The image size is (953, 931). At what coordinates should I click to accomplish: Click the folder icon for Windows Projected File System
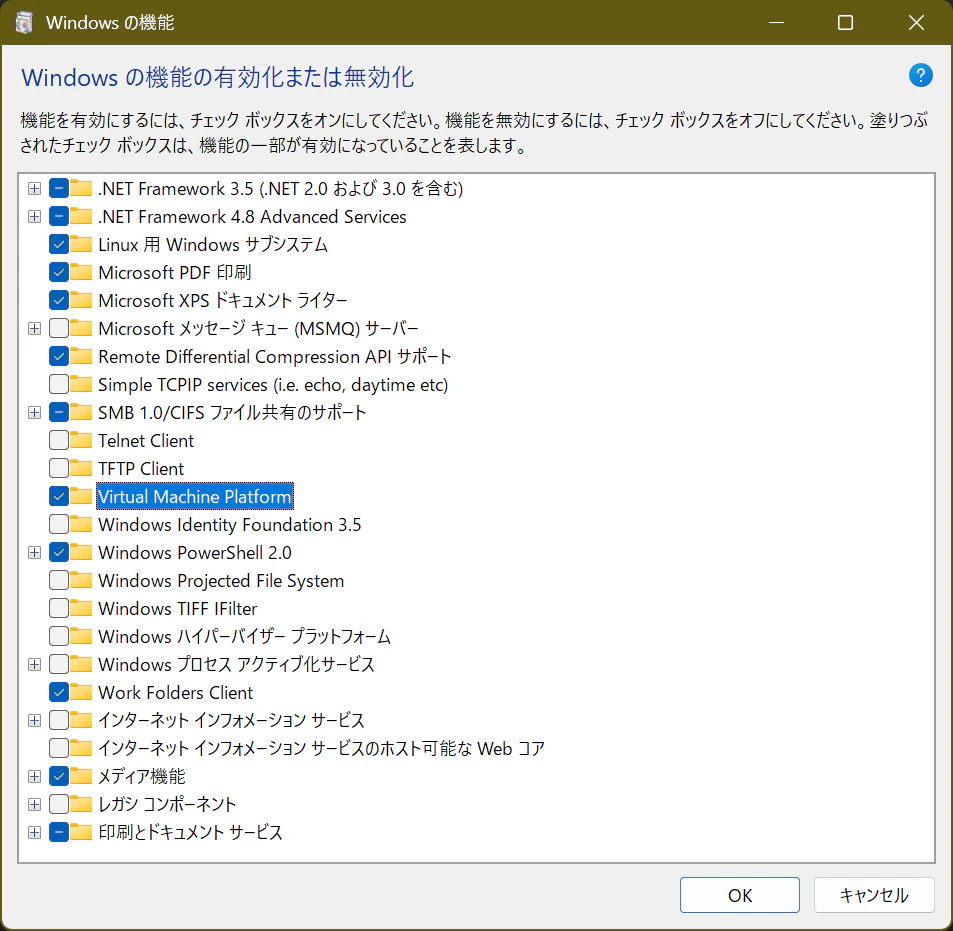pos(81,580)
